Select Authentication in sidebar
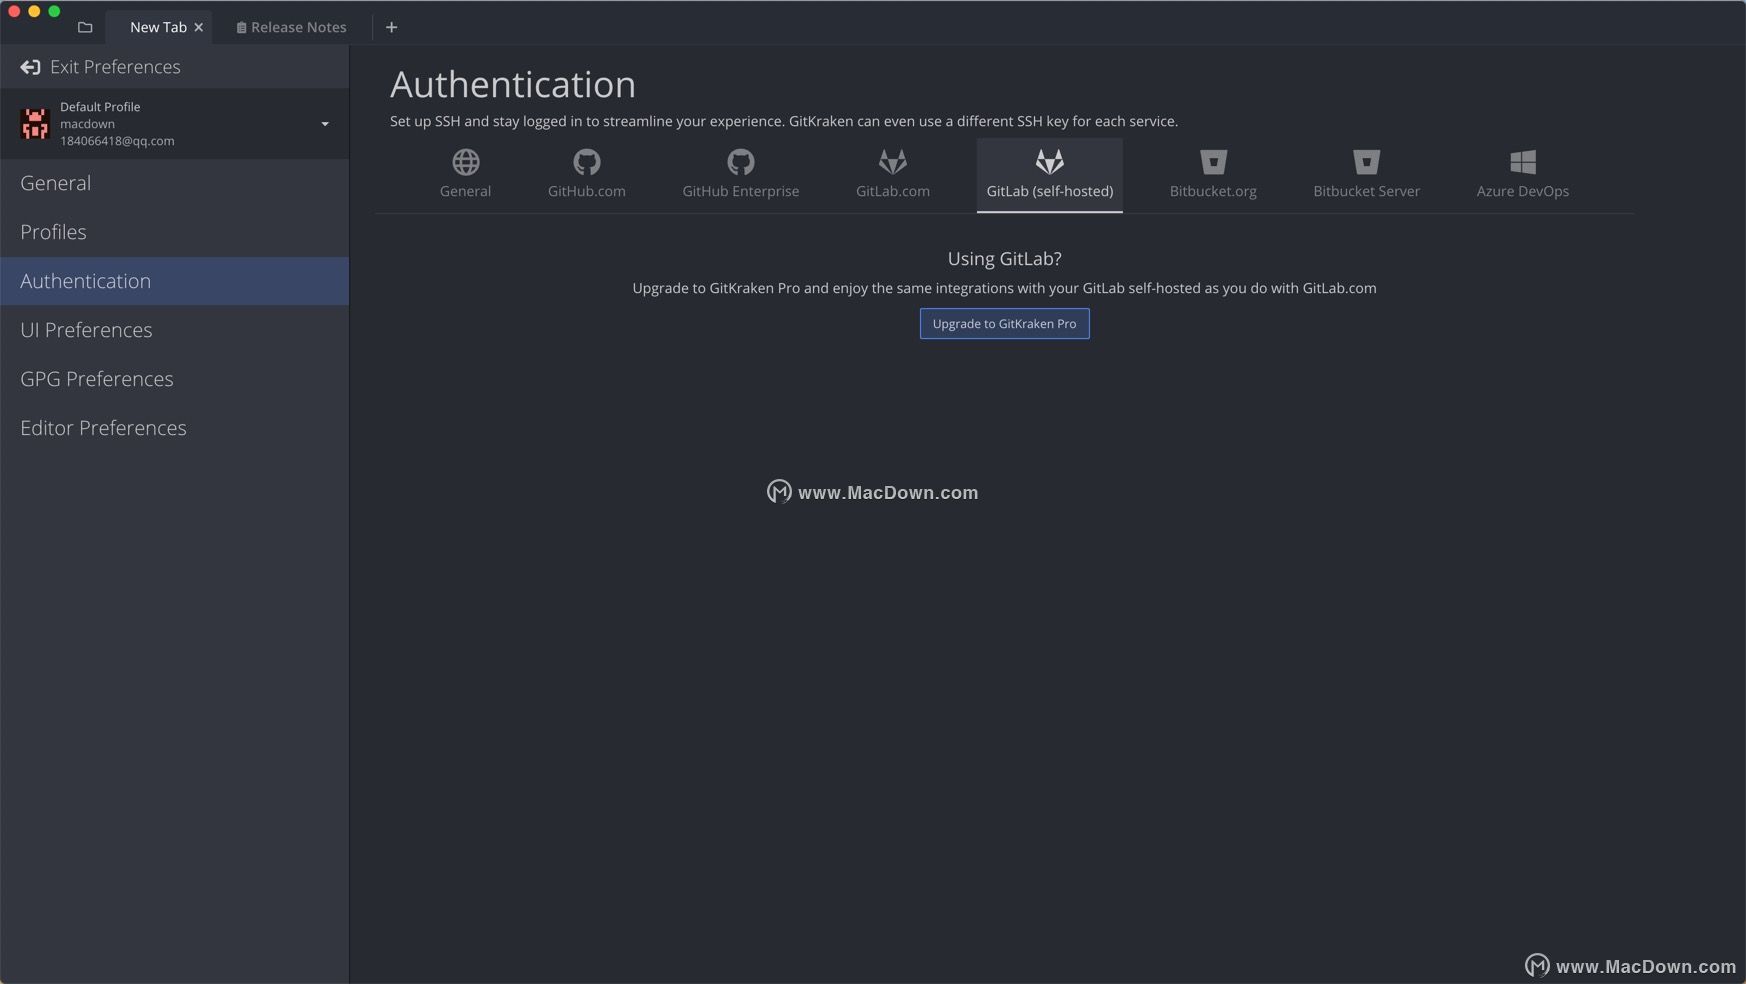 (174, 281)
